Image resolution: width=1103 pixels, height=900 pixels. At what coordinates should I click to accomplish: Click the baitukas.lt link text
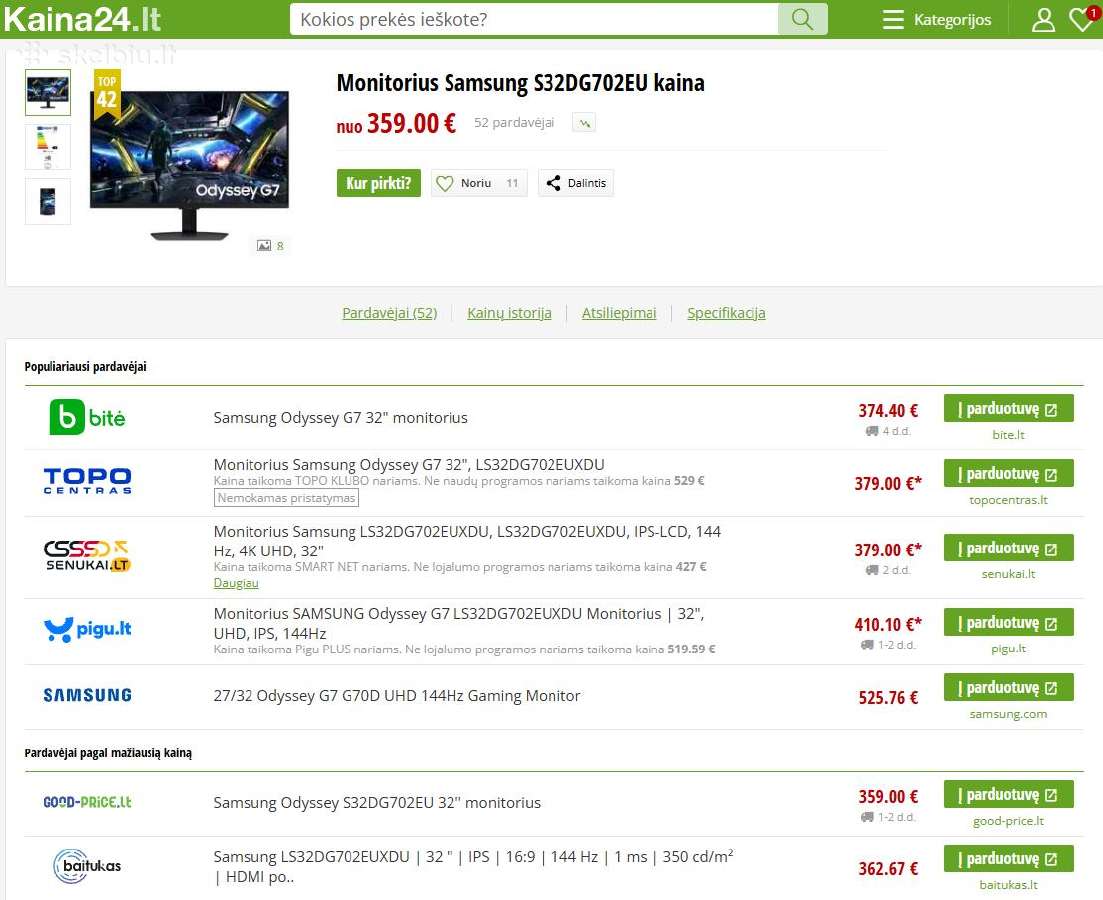coord(1009,885)
